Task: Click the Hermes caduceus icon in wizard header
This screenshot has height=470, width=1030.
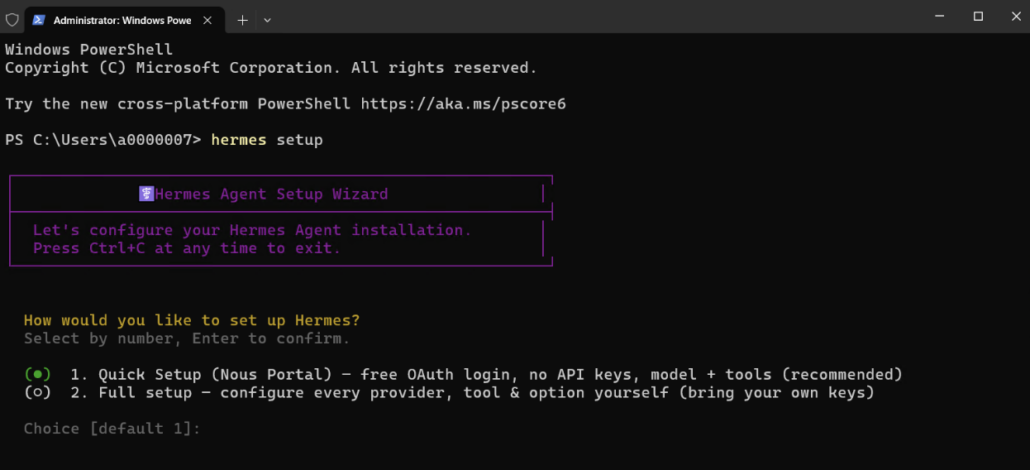Action: [146, 194]
